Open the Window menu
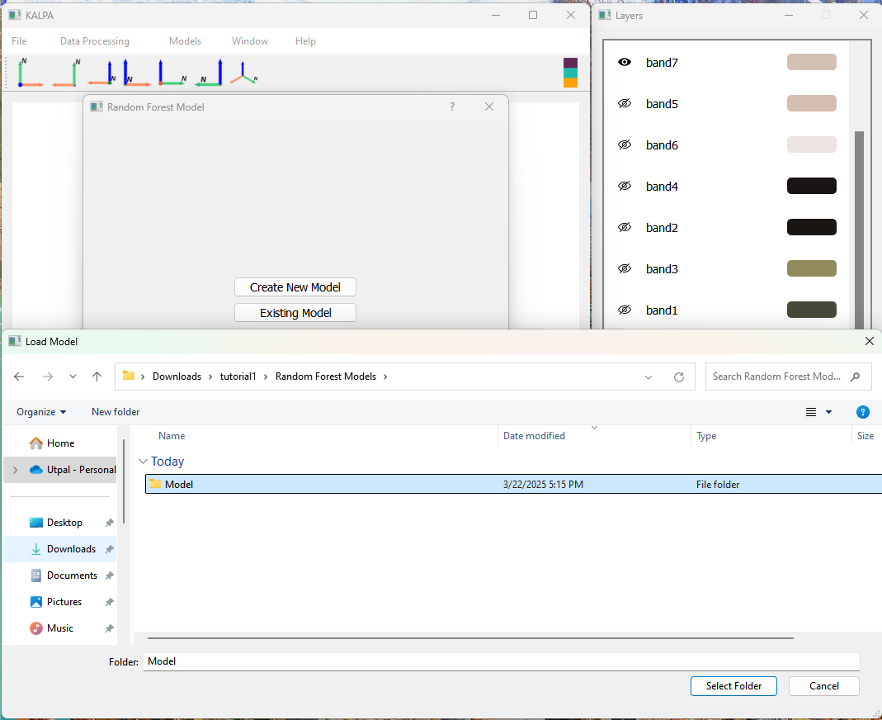 tap(250, 41)
